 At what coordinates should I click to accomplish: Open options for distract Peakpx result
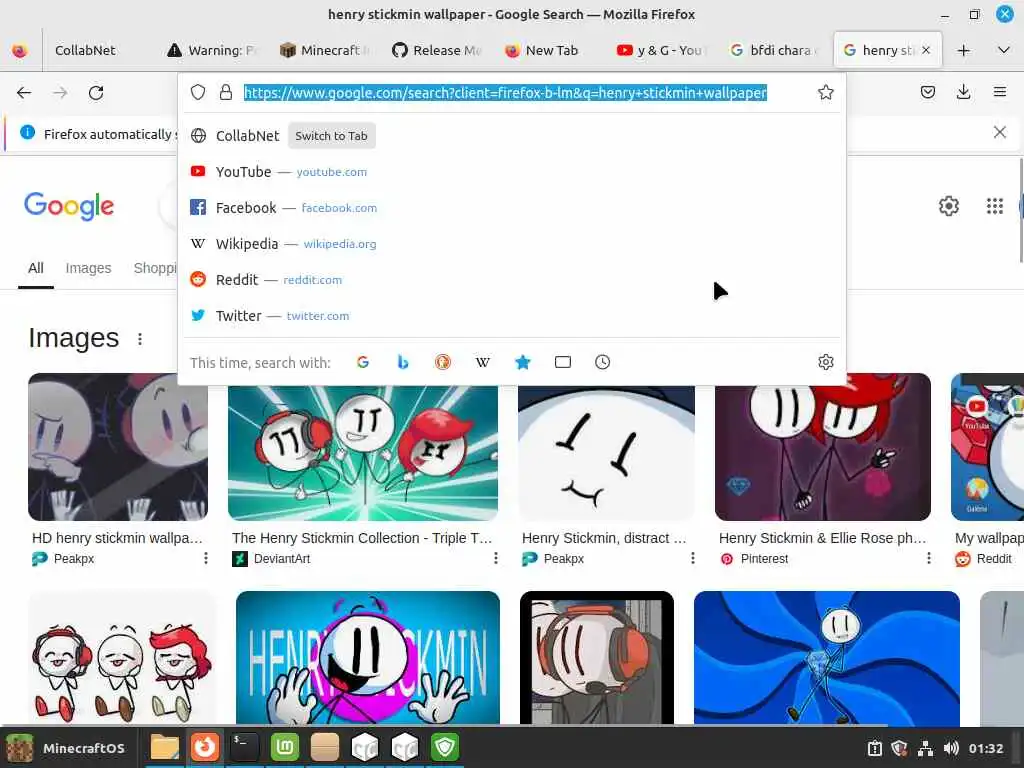[693, 558]
